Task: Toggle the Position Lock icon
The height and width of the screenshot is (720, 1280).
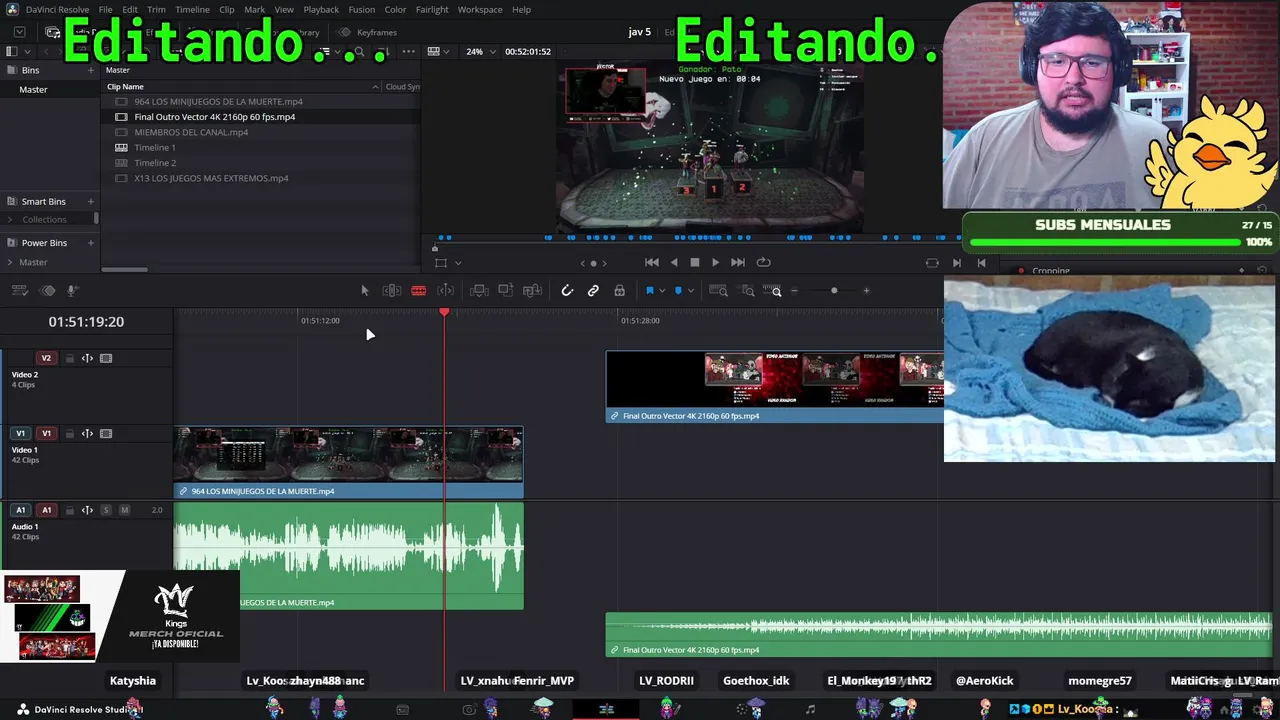Action: pos(620,291)
